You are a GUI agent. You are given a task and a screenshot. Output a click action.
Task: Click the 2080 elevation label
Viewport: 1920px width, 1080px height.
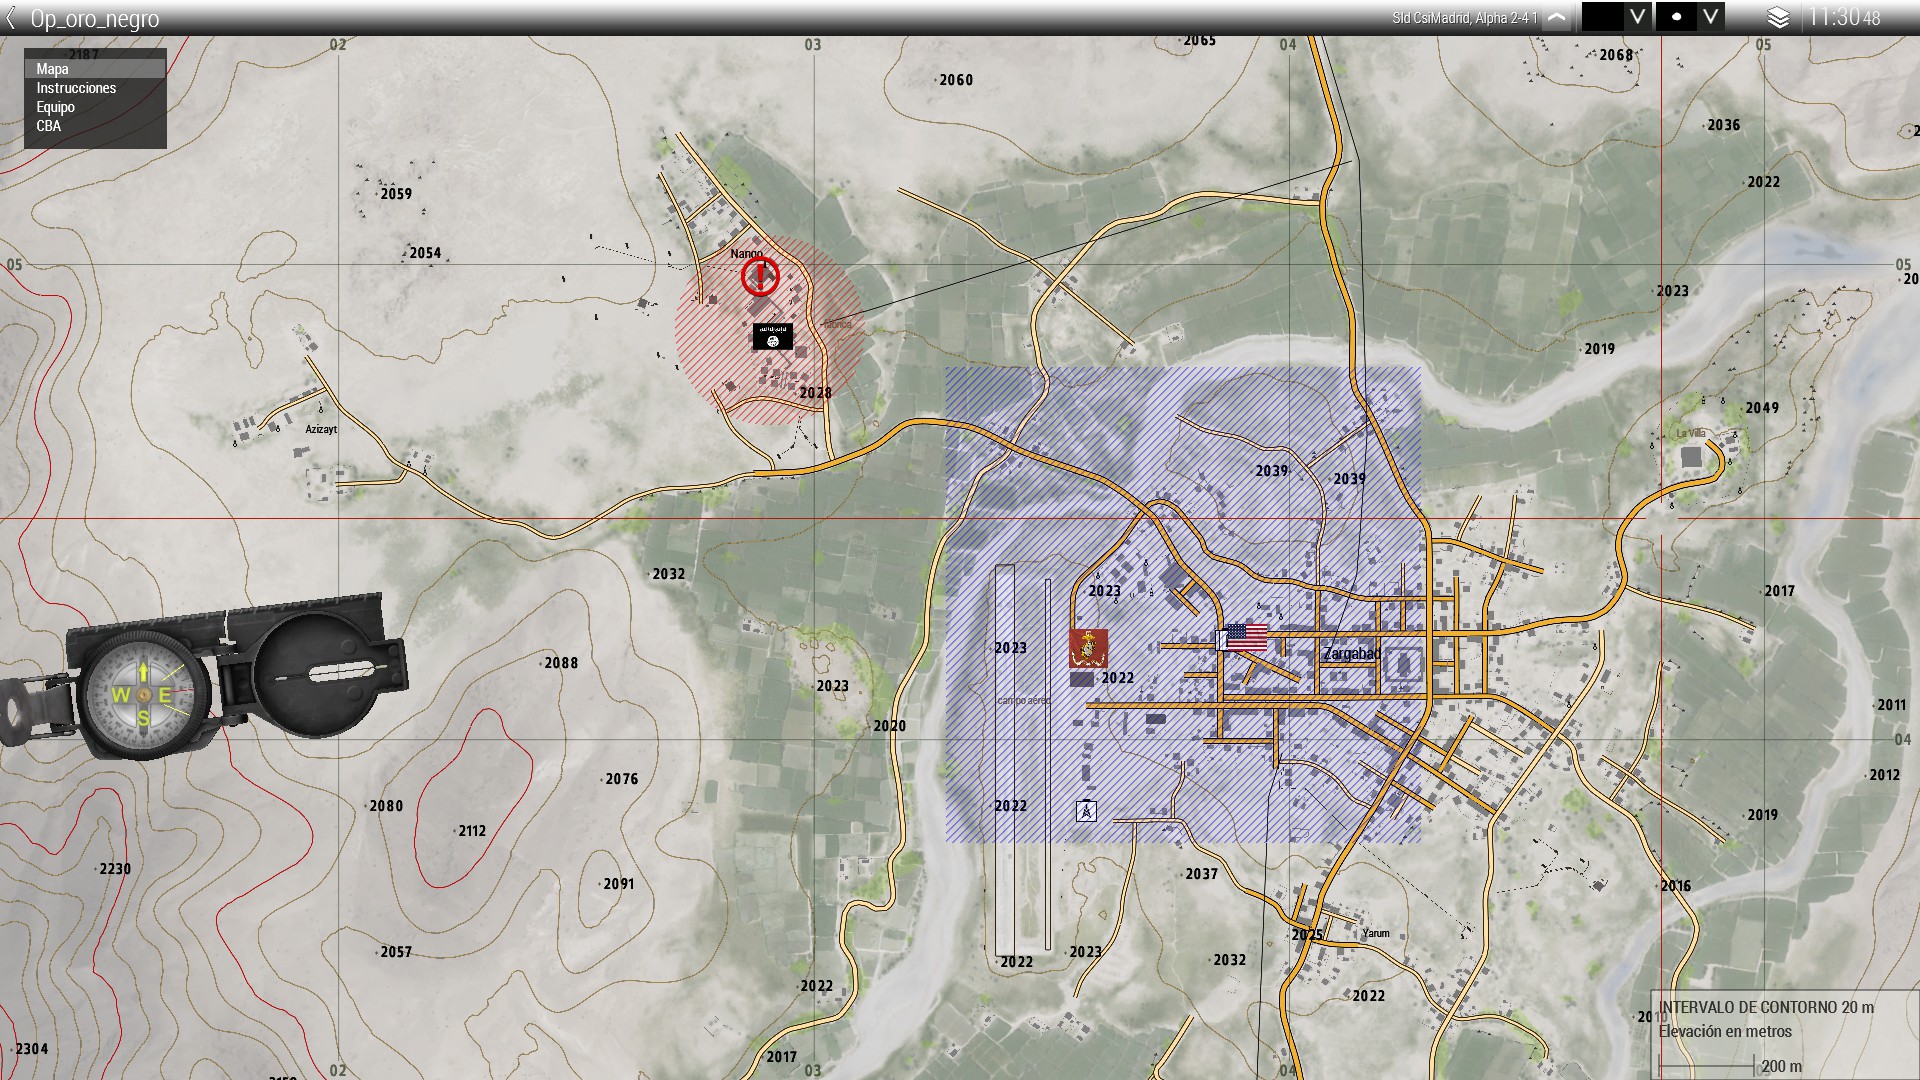click(x=386, y=806)
